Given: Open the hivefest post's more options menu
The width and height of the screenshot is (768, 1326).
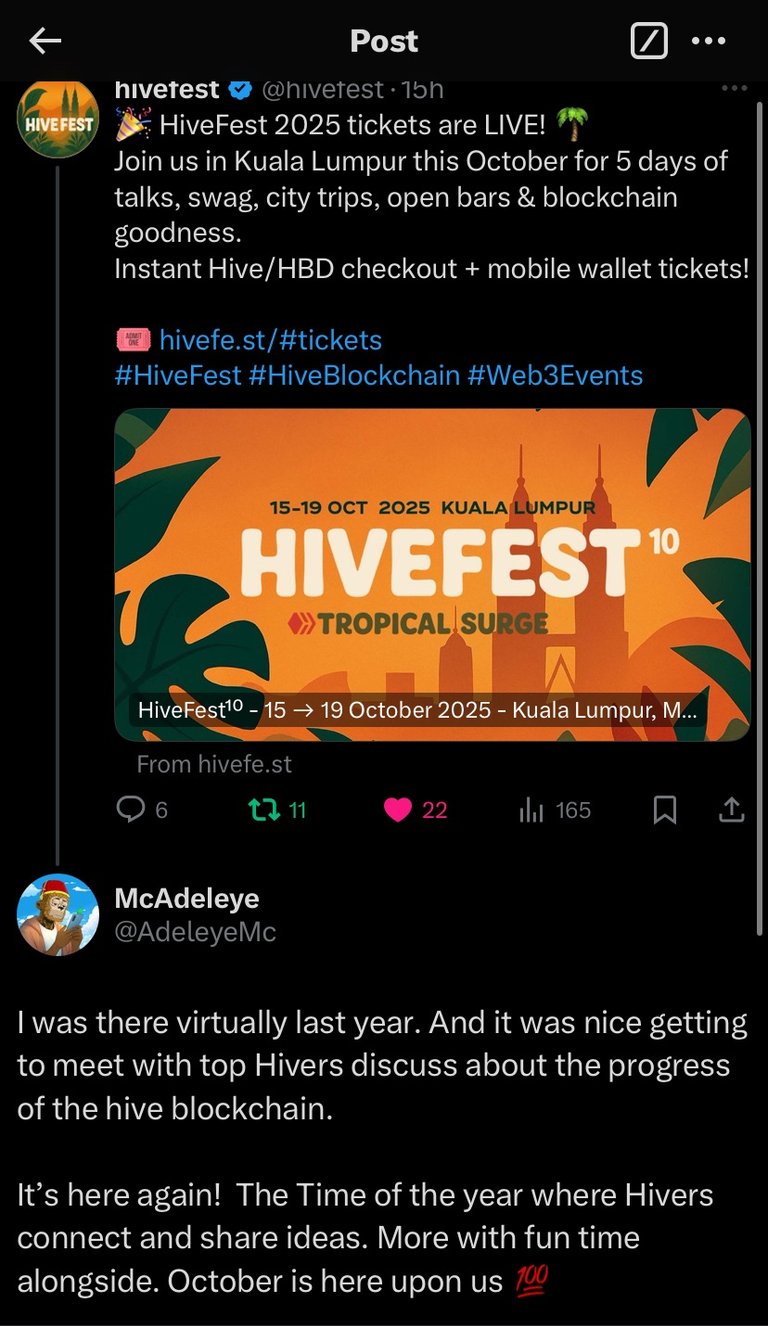Looking at the screenshot, I should point(734,89).
